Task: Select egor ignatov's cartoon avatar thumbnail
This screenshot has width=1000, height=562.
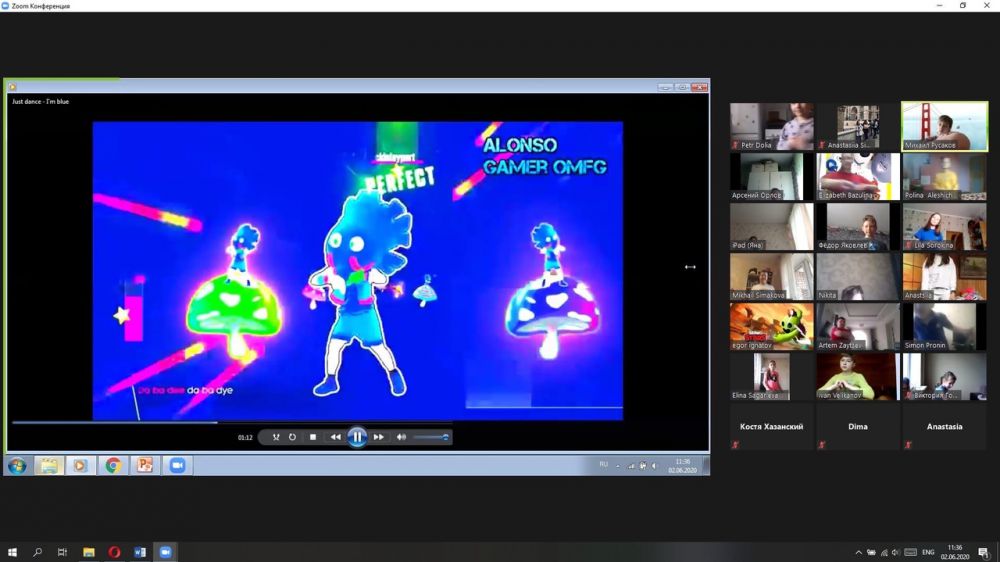Action: [772, 327]
